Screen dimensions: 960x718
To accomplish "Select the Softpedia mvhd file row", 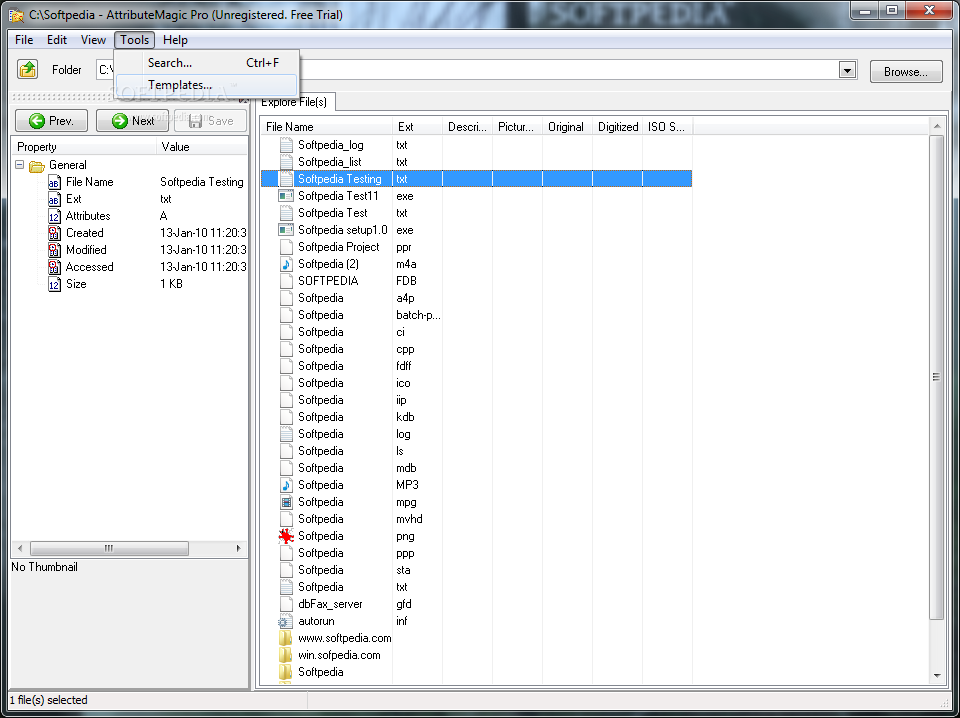I will pos(476,519).
